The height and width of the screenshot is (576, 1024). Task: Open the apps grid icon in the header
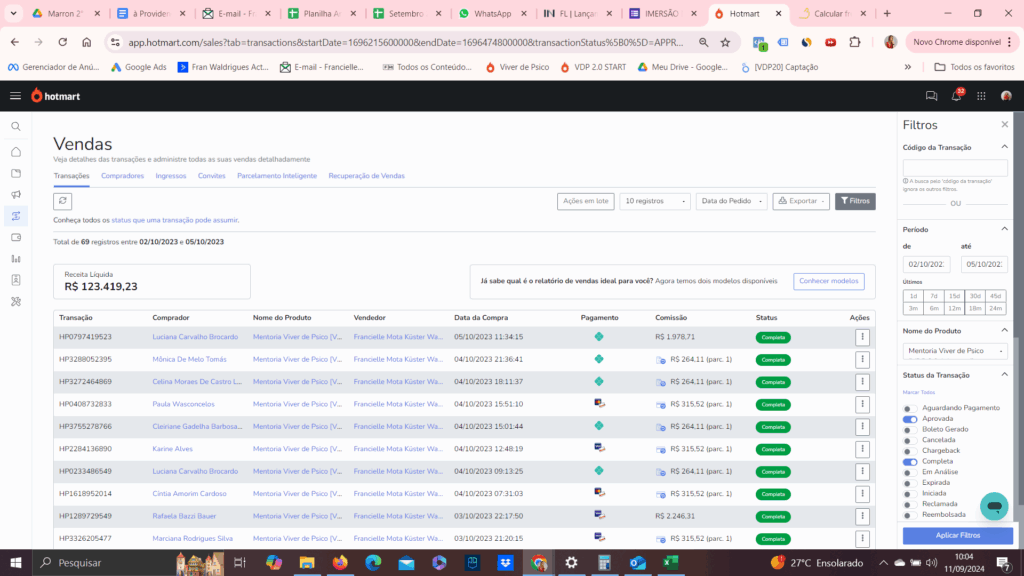tap(981, 96)
